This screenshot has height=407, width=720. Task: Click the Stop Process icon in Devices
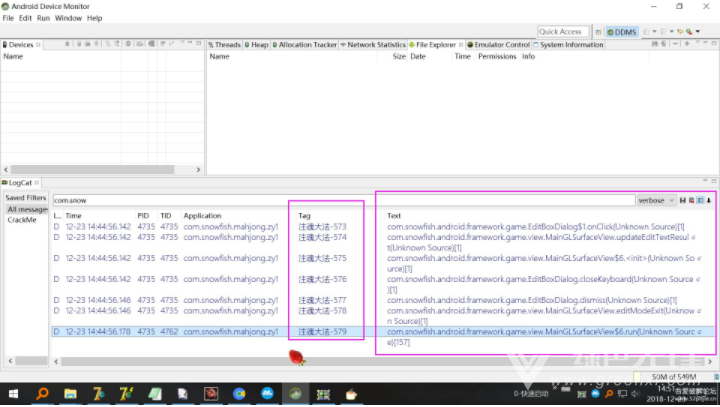[x=128, y=44]
